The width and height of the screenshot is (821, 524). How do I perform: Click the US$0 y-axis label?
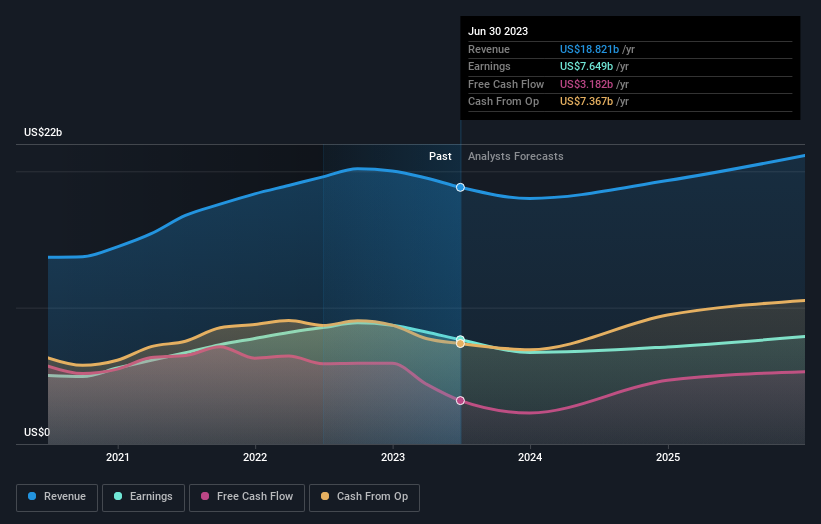pyautogui.click(x=37, y=432)
